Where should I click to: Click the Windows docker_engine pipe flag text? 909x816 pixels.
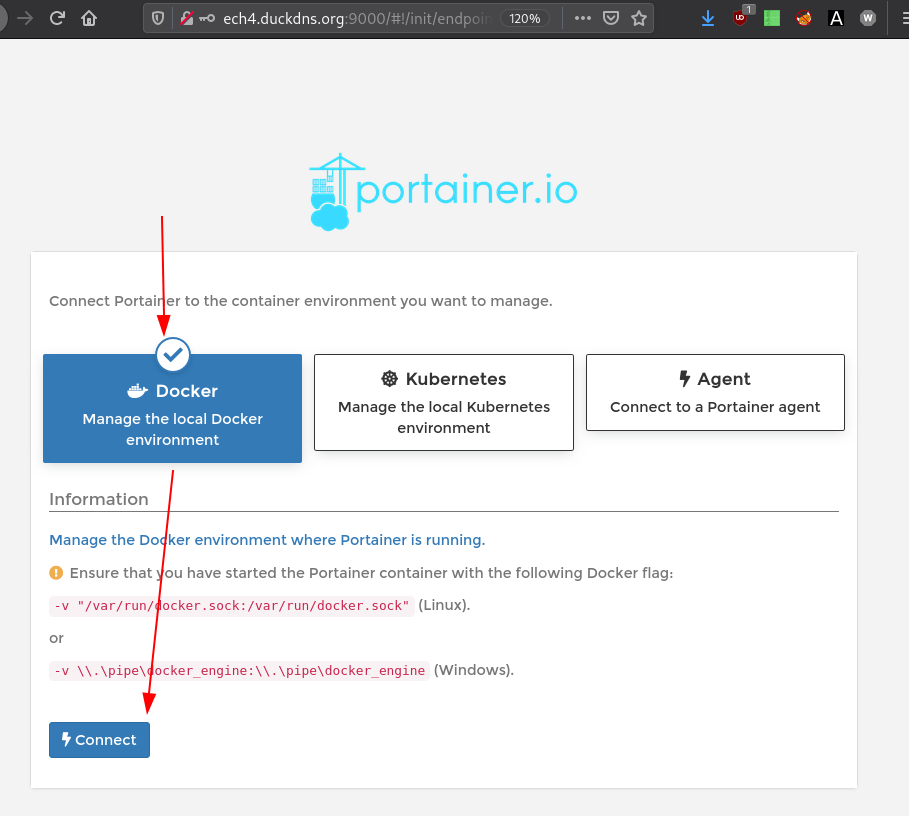tap(239, 671)
